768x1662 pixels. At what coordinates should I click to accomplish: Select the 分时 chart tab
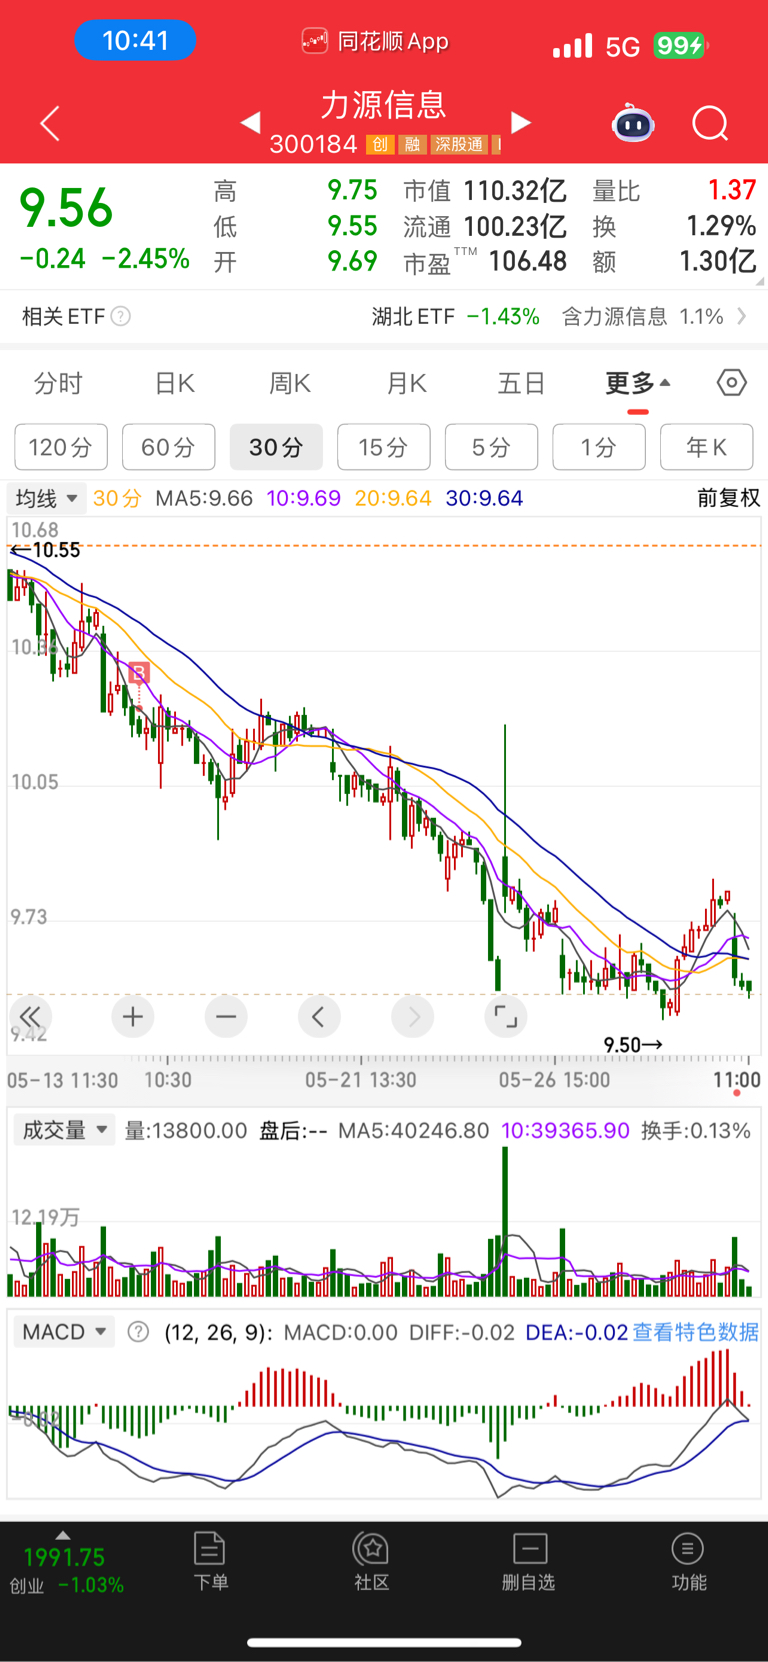point(58,384)
